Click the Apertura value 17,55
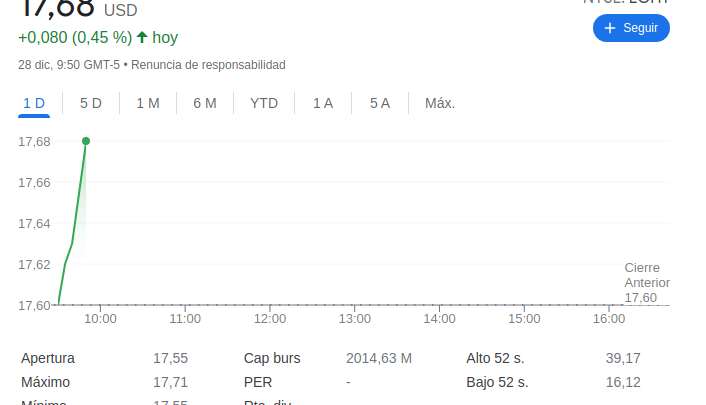Screen dimensions: 706x405 [170, 358]
